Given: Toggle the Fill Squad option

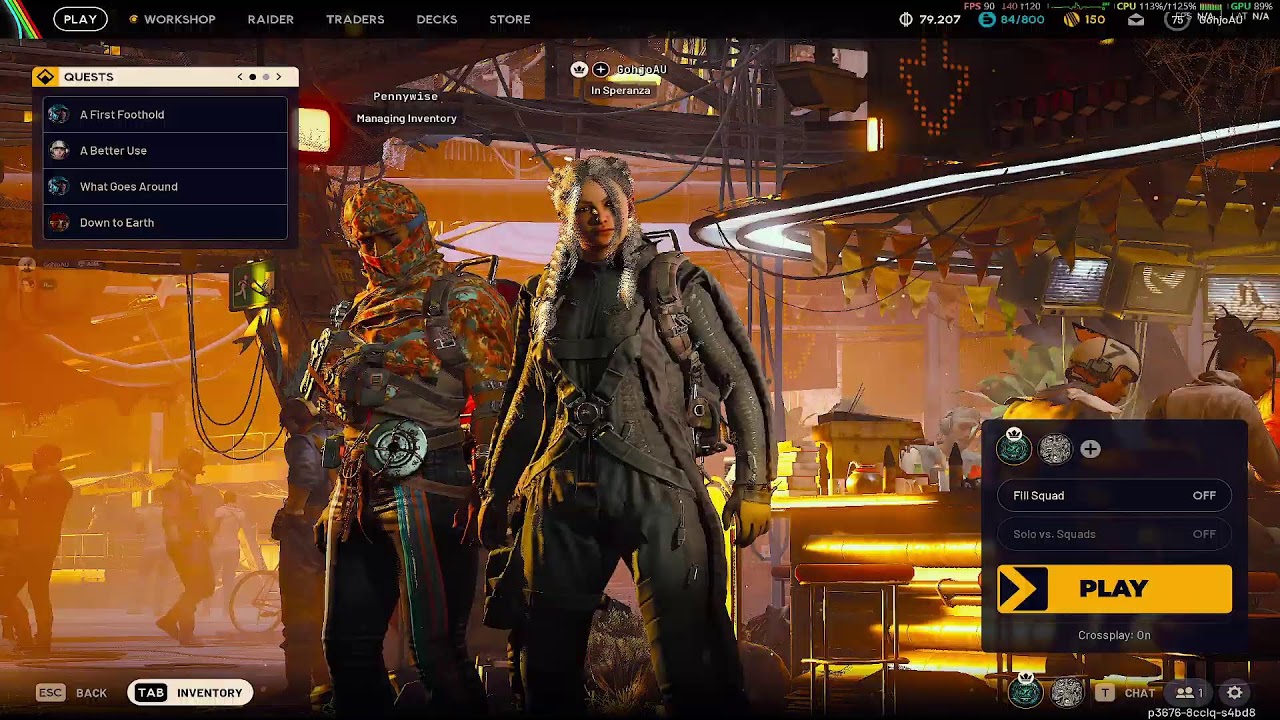Looking at the screenshot, I should tap(1114, 495).
